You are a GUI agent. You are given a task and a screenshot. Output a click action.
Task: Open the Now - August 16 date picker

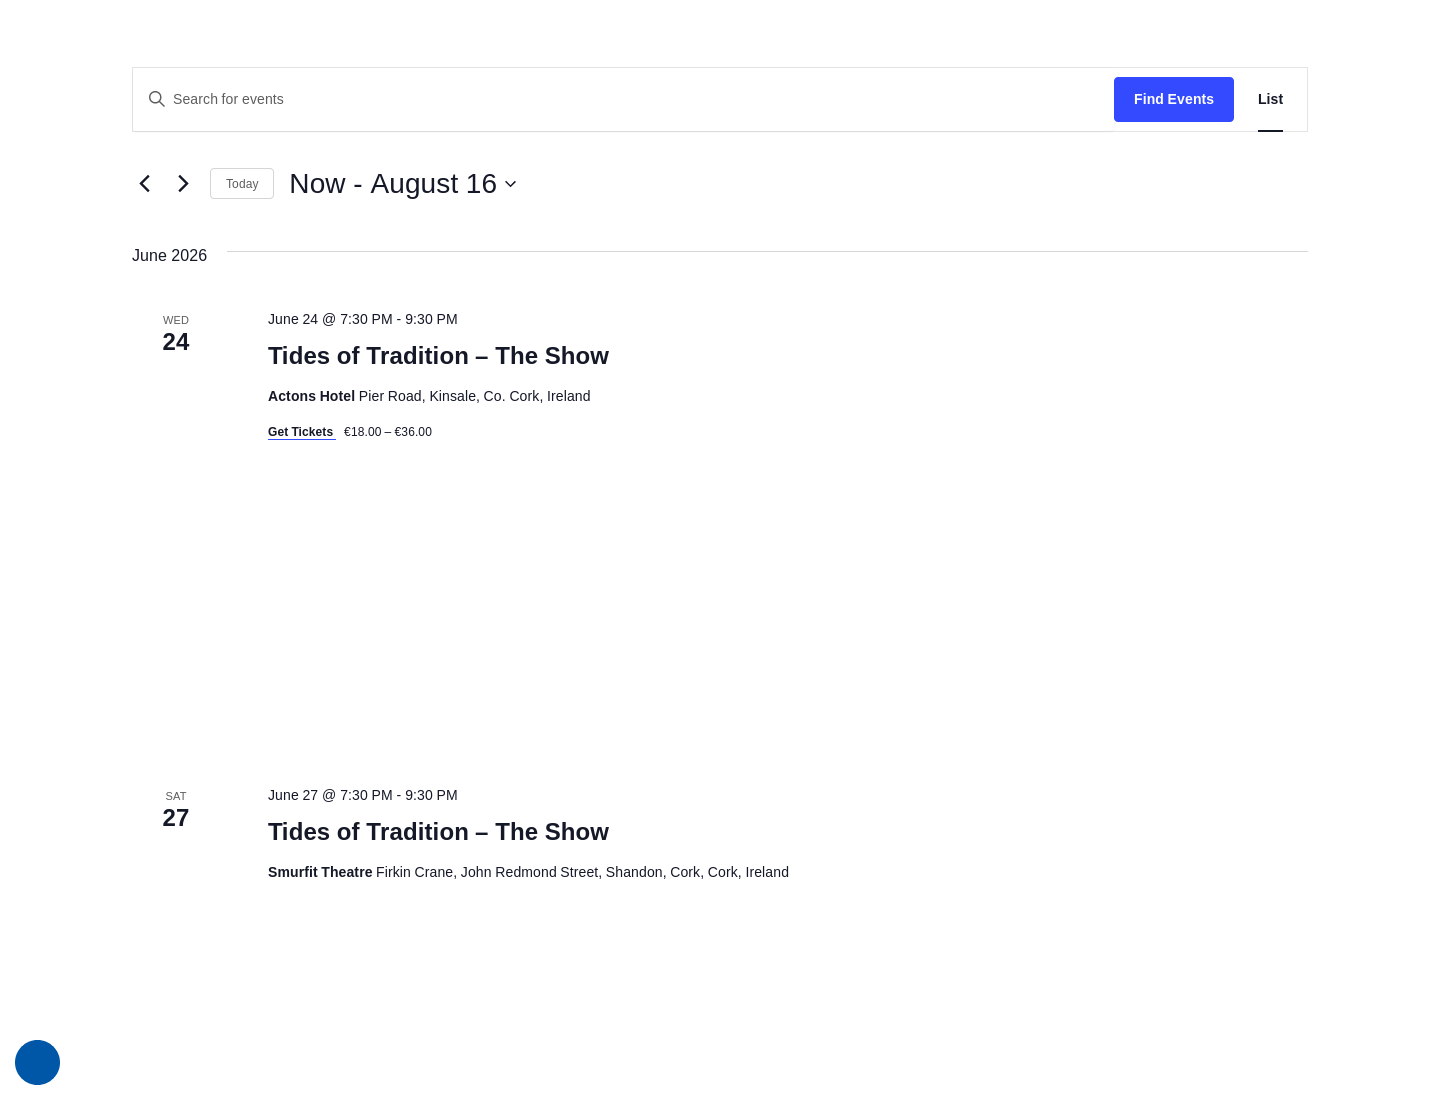tap(403, 184)
